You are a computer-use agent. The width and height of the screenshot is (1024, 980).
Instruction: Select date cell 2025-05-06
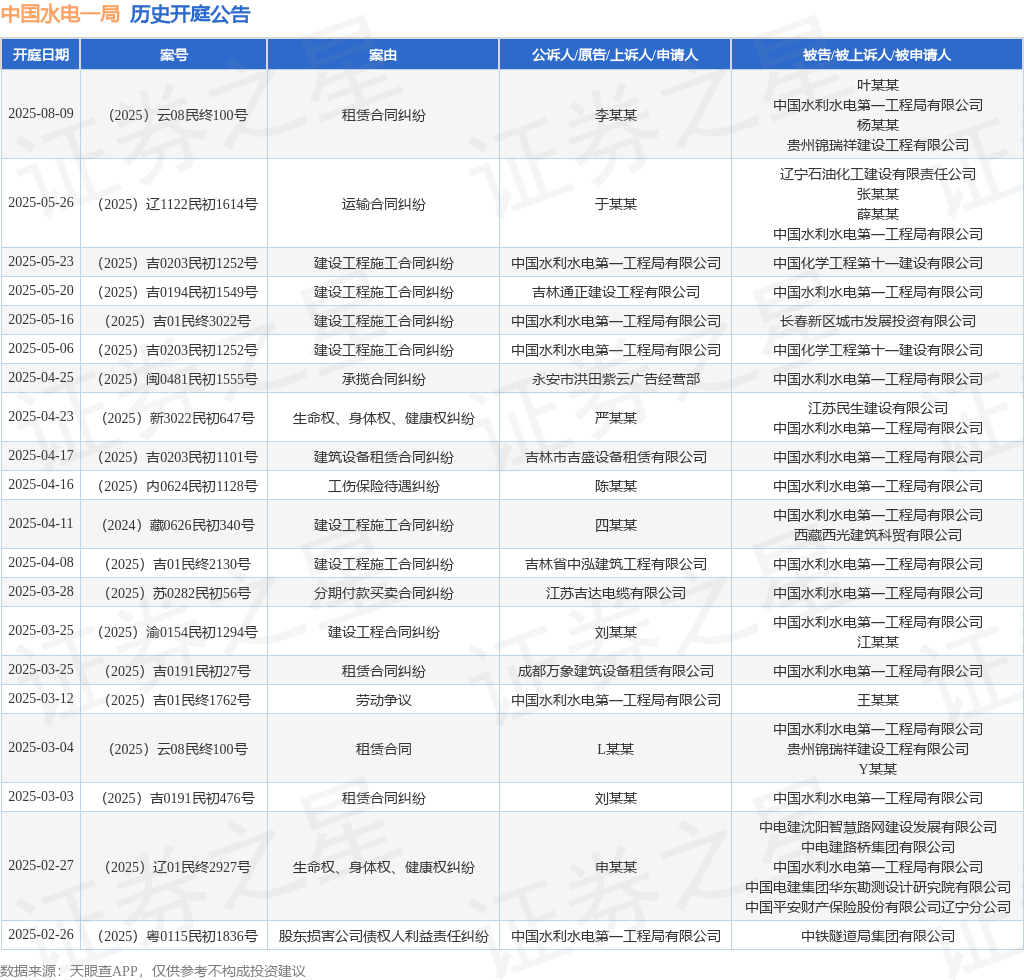coord(40,349)
